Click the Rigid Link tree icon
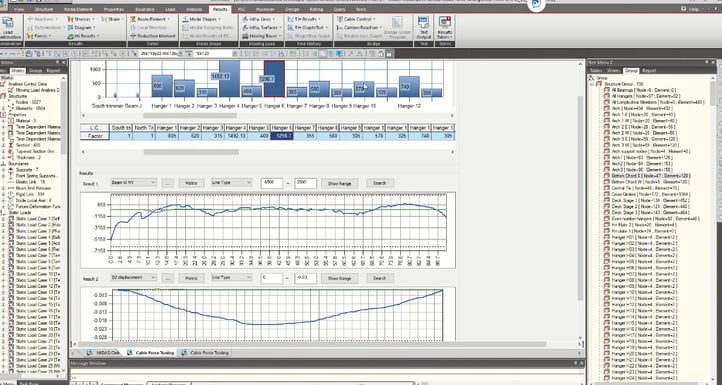The width and height of the screenshot is (722, 385). (10, 194)
